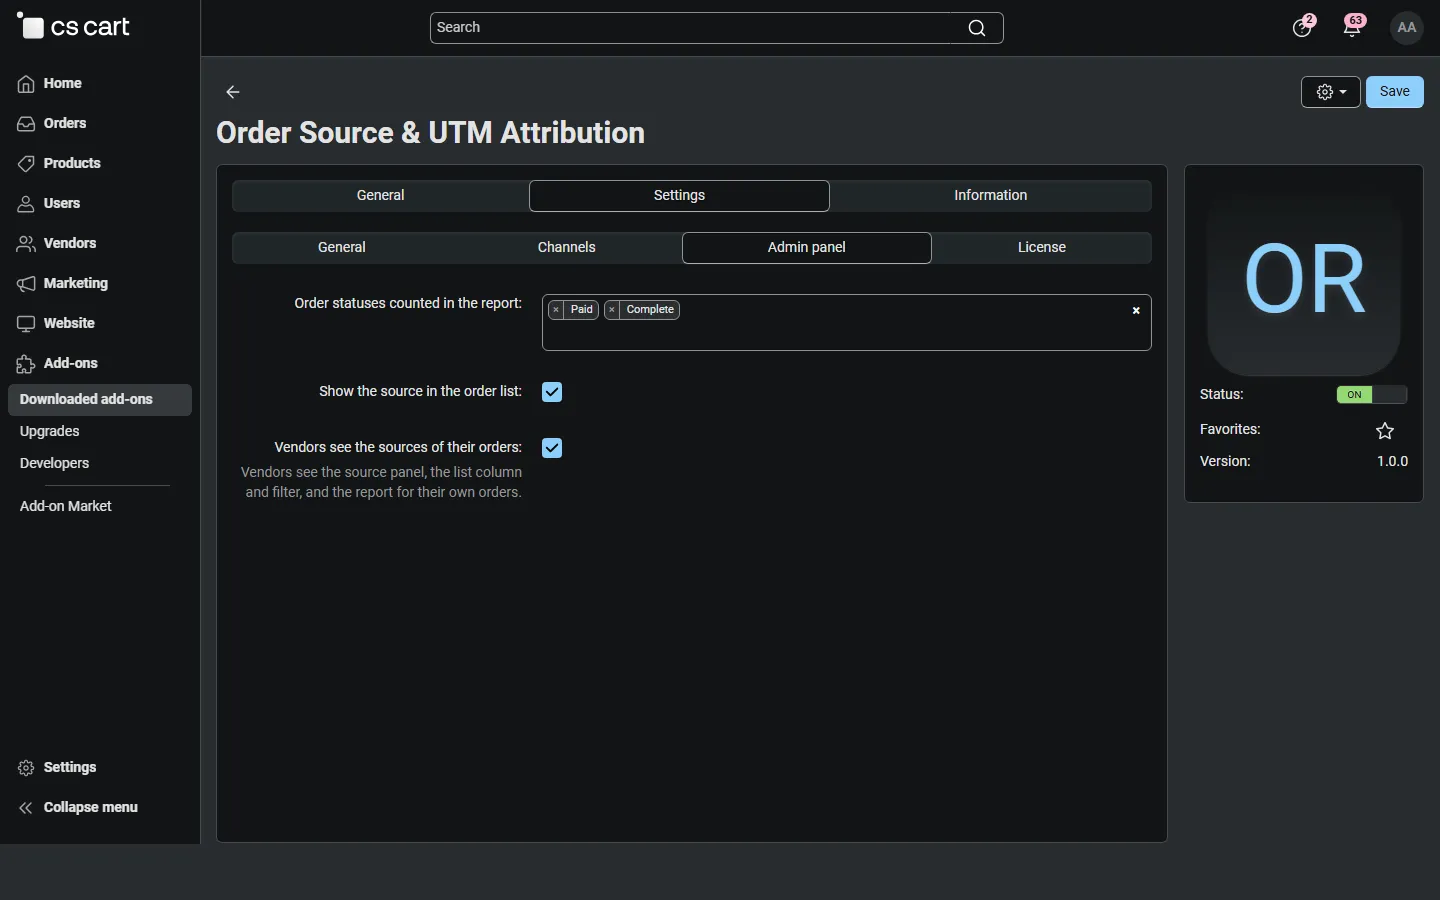Open the gear dropdown next to Save
Screen dimensions: 1440x900
tap(1331, 92)
